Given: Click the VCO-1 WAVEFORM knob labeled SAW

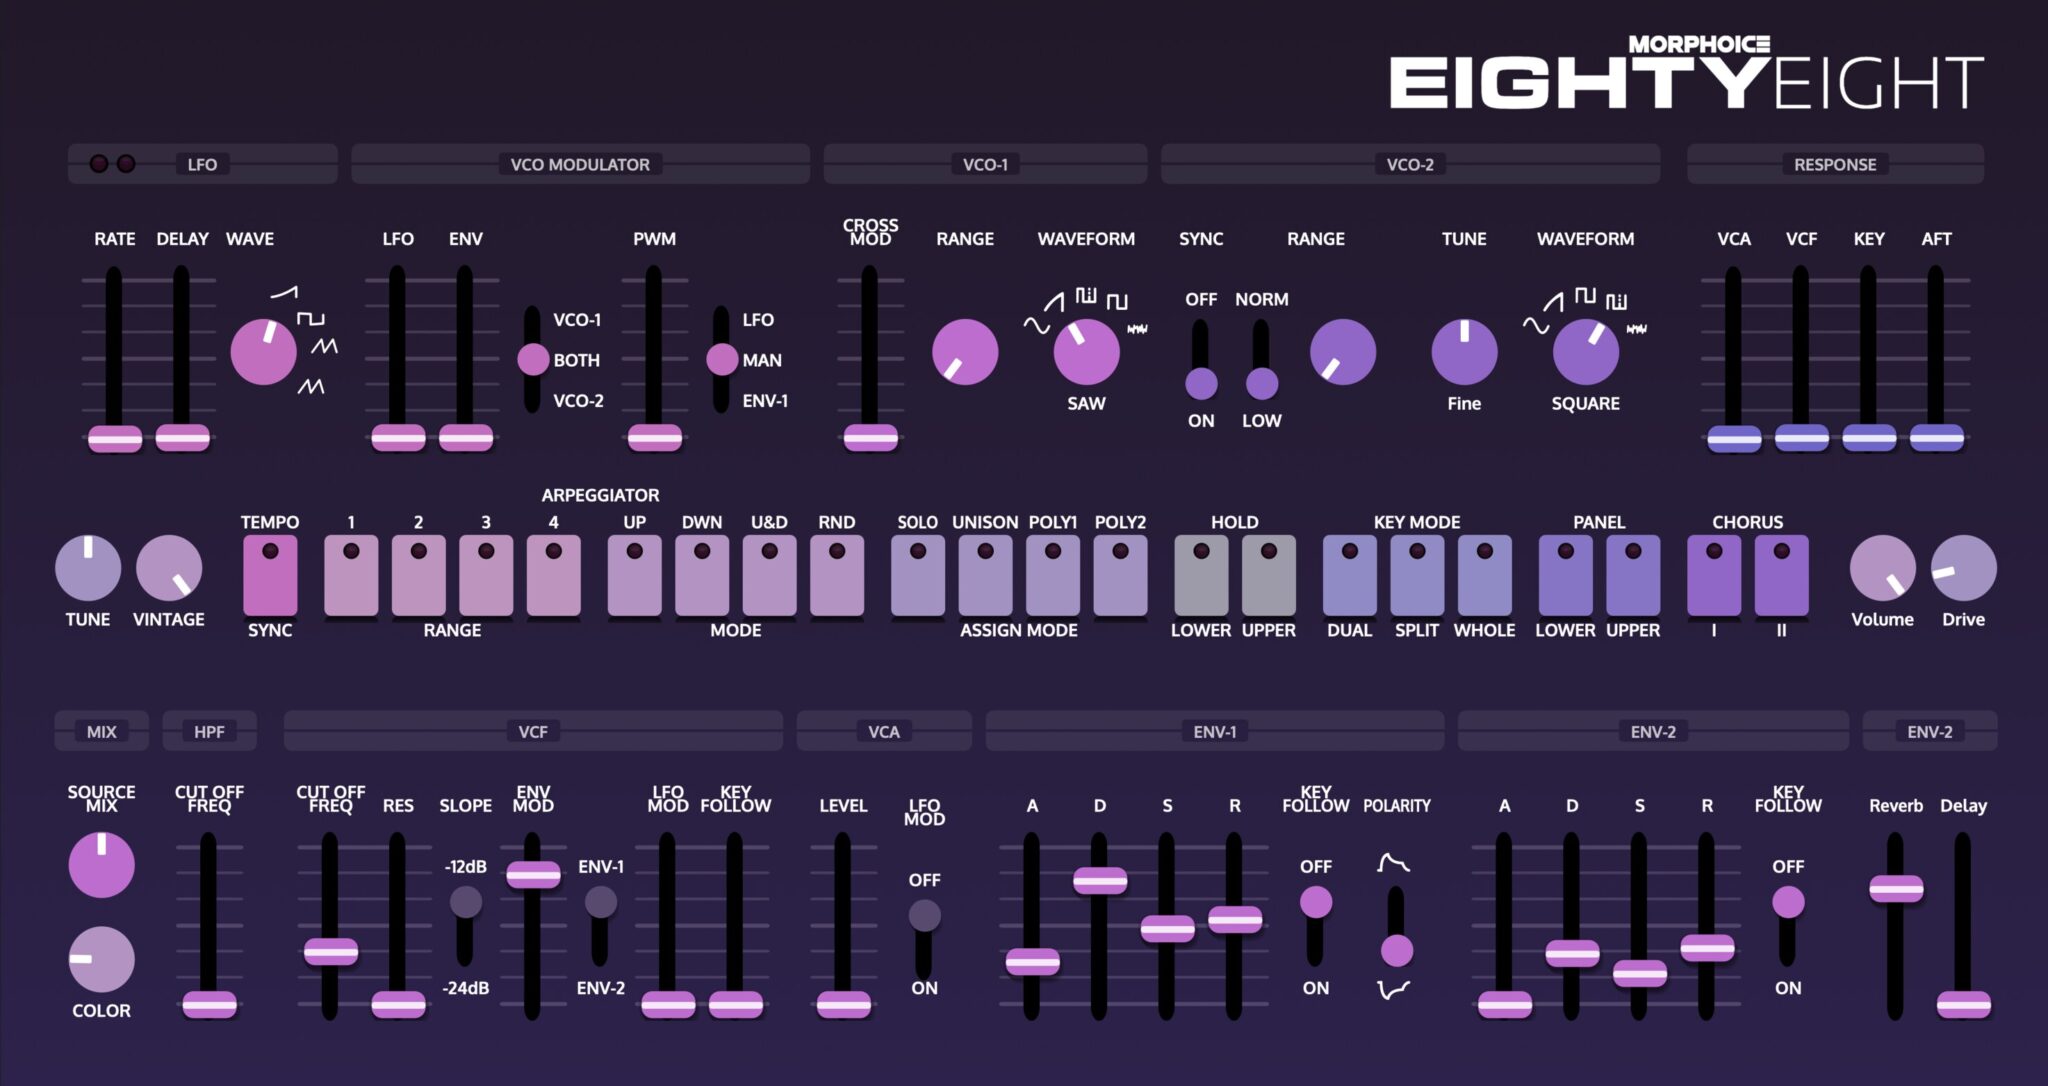Looking at the screenshot, I should [x=1086, y=352].
